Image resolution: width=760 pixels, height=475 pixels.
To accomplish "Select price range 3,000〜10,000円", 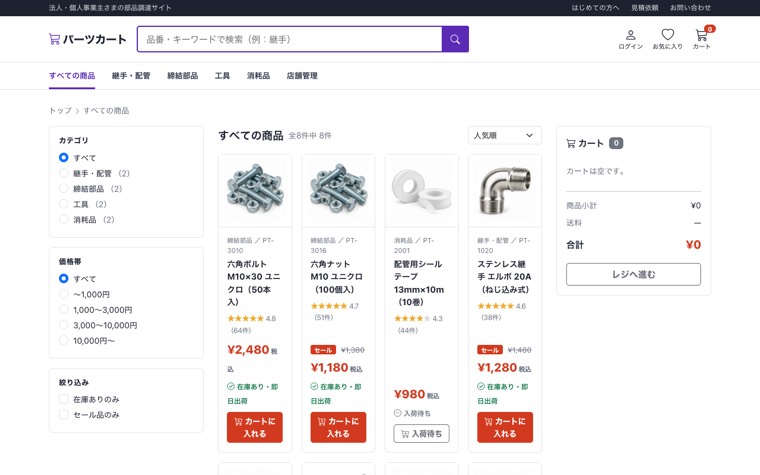I will pos(63,325).
